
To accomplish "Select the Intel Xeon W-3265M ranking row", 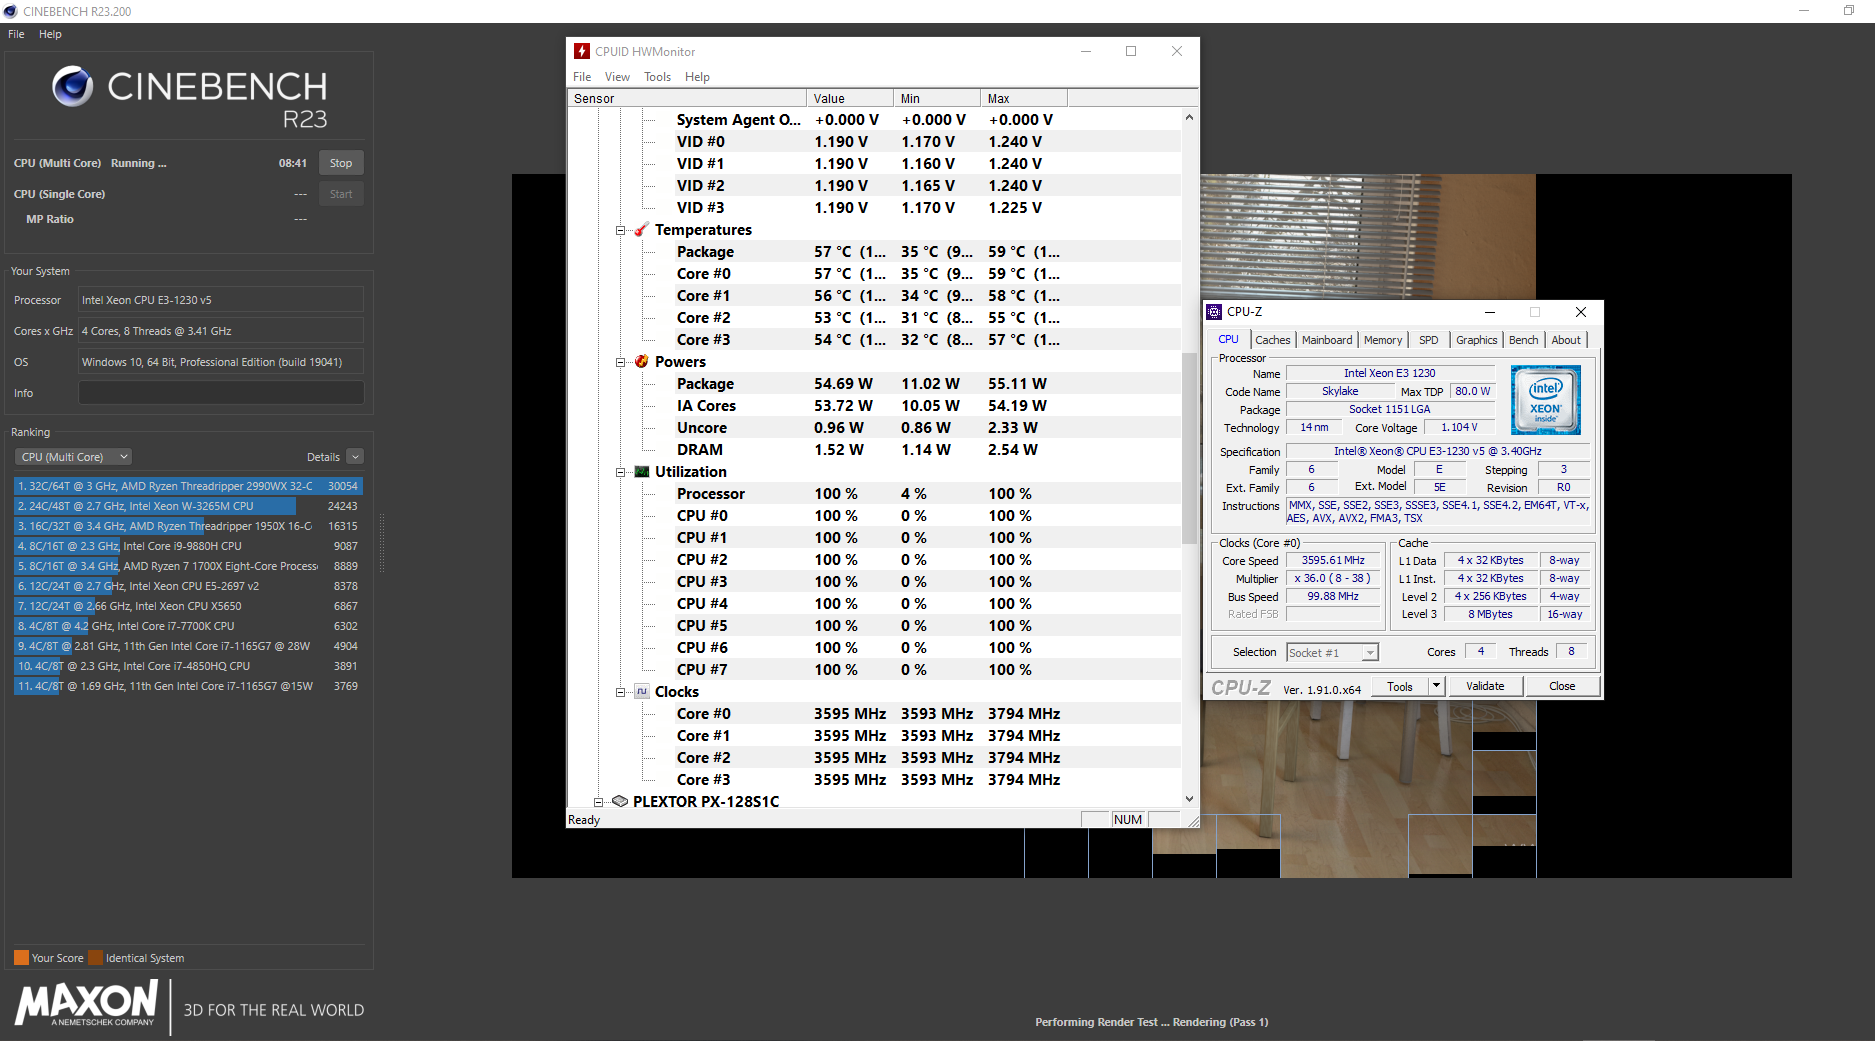I will 188,506.
